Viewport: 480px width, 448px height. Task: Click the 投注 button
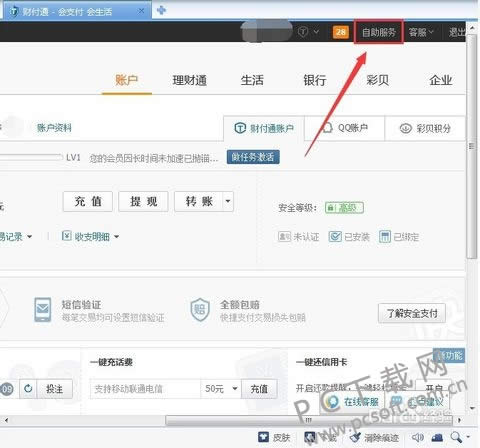(54, 389)
